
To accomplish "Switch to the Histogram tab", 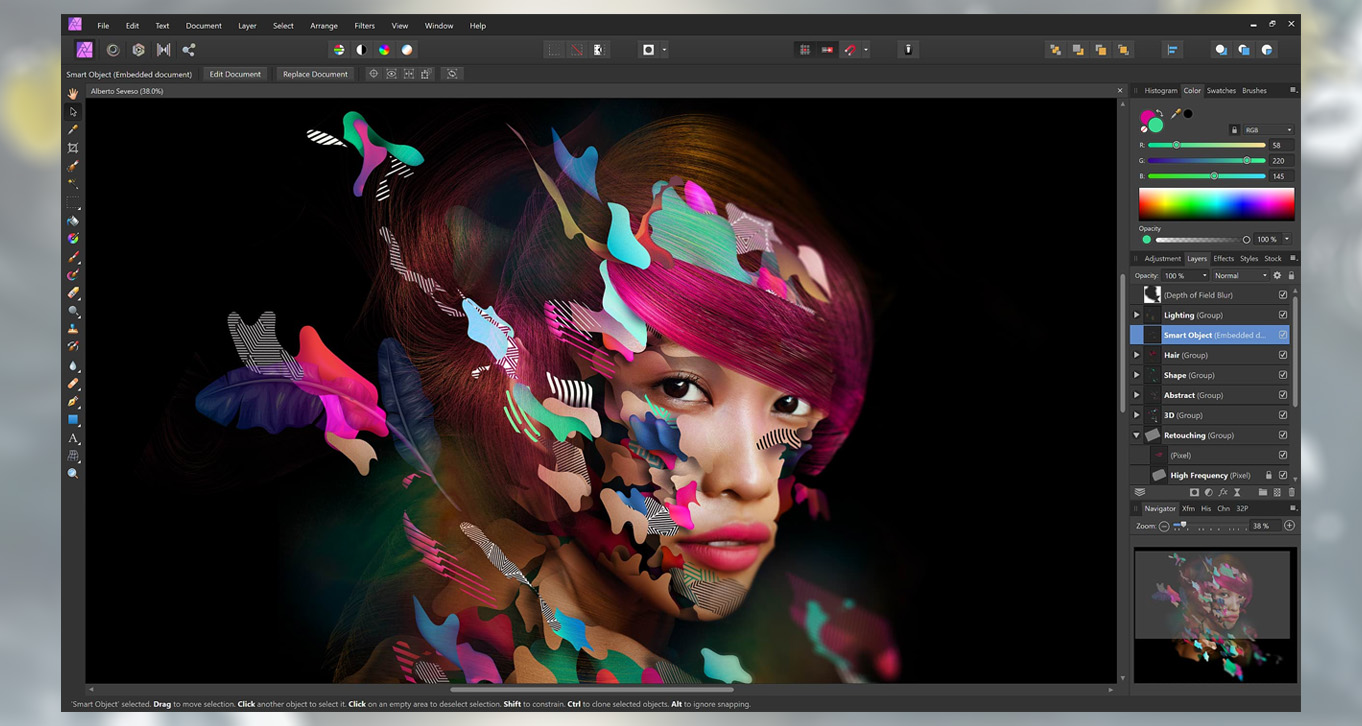I will pyautogui.click(x=1161, y=90).
